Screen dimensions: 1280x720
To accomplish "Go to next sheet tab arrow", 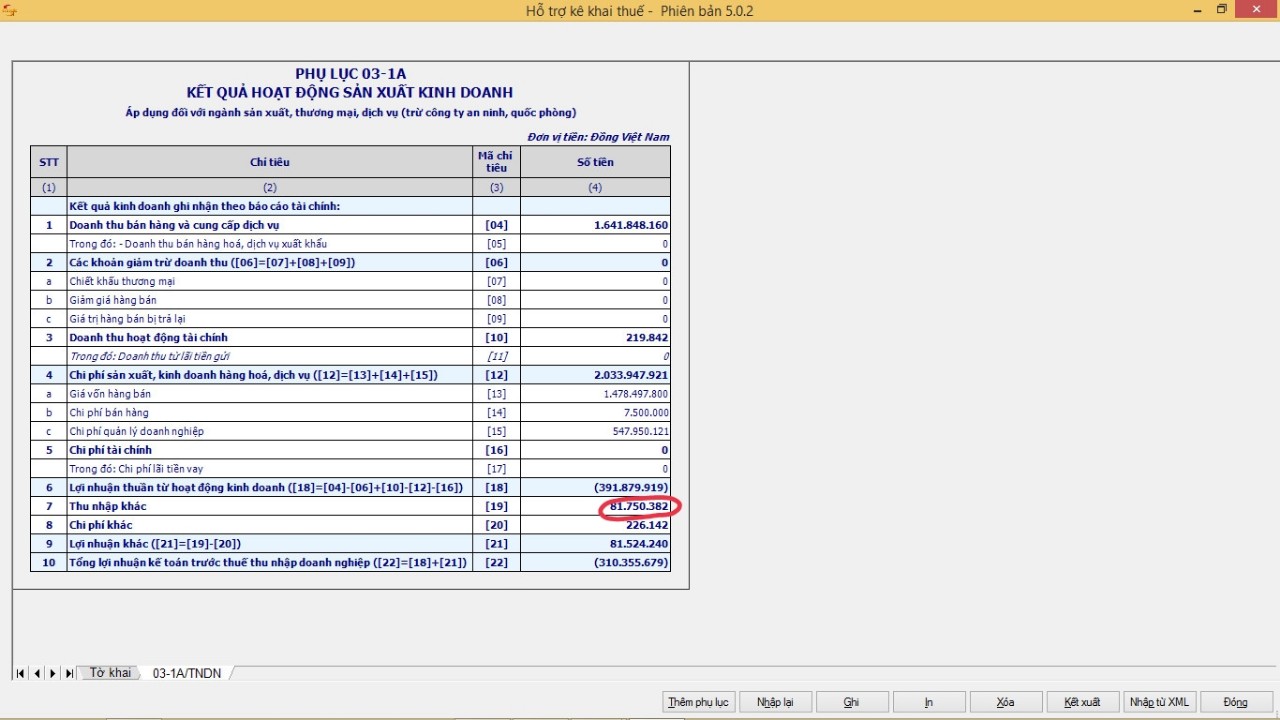I will pos(53,674).
